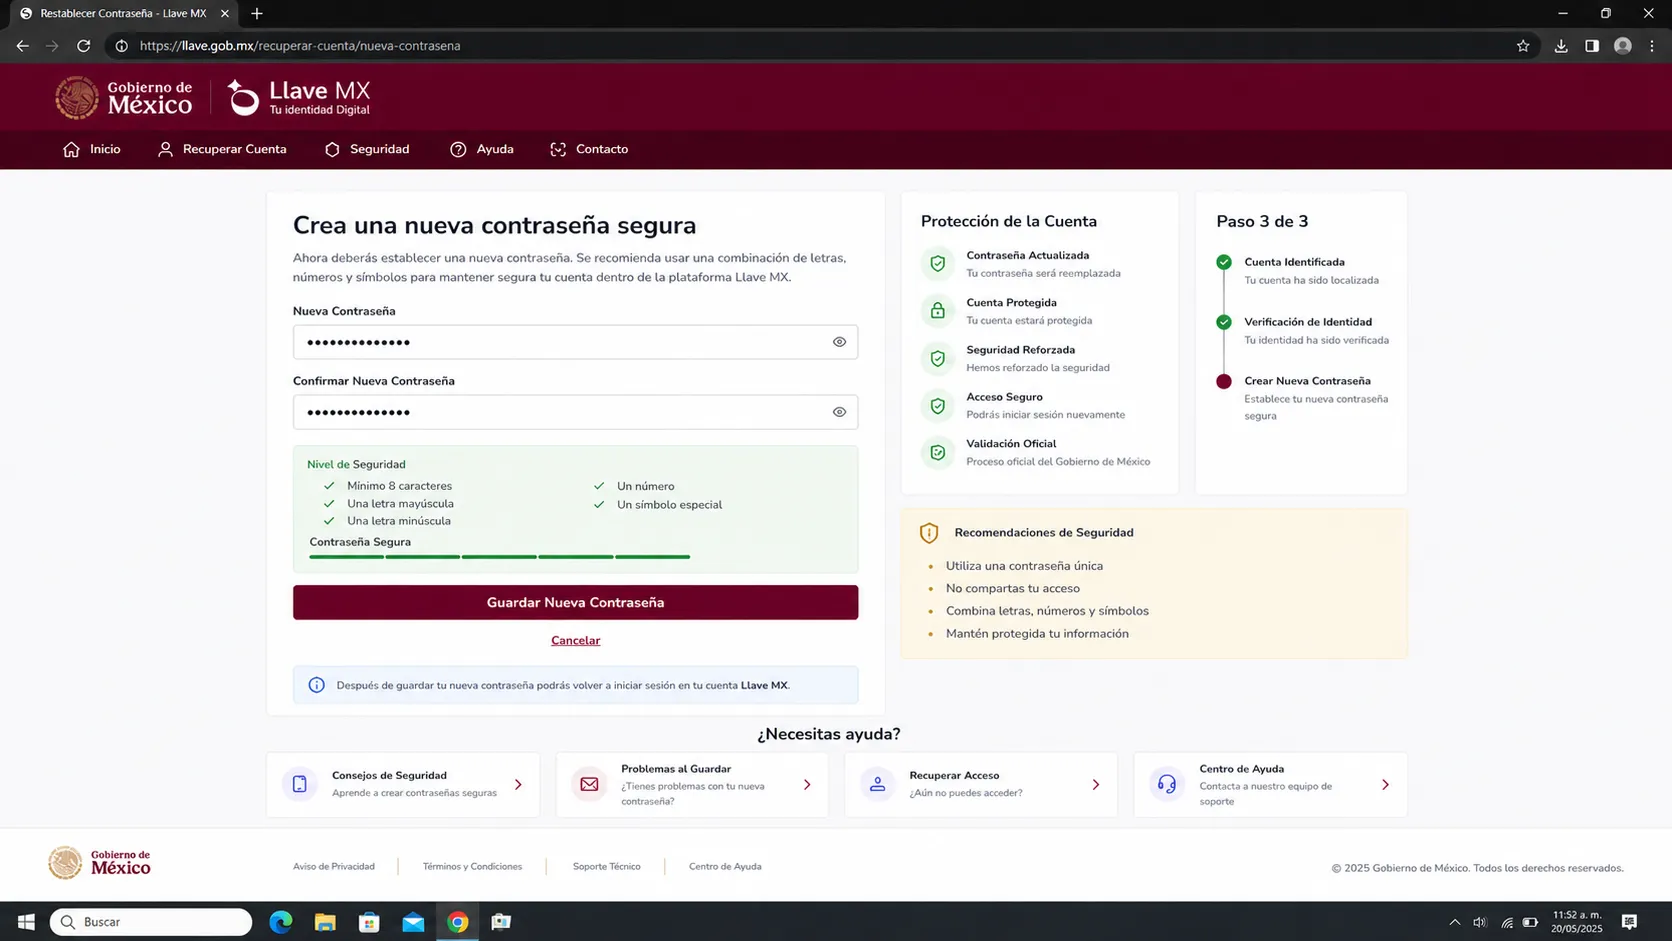
Task: Click the Centro de Ayuda headset icon
Action: [1167, 784]
